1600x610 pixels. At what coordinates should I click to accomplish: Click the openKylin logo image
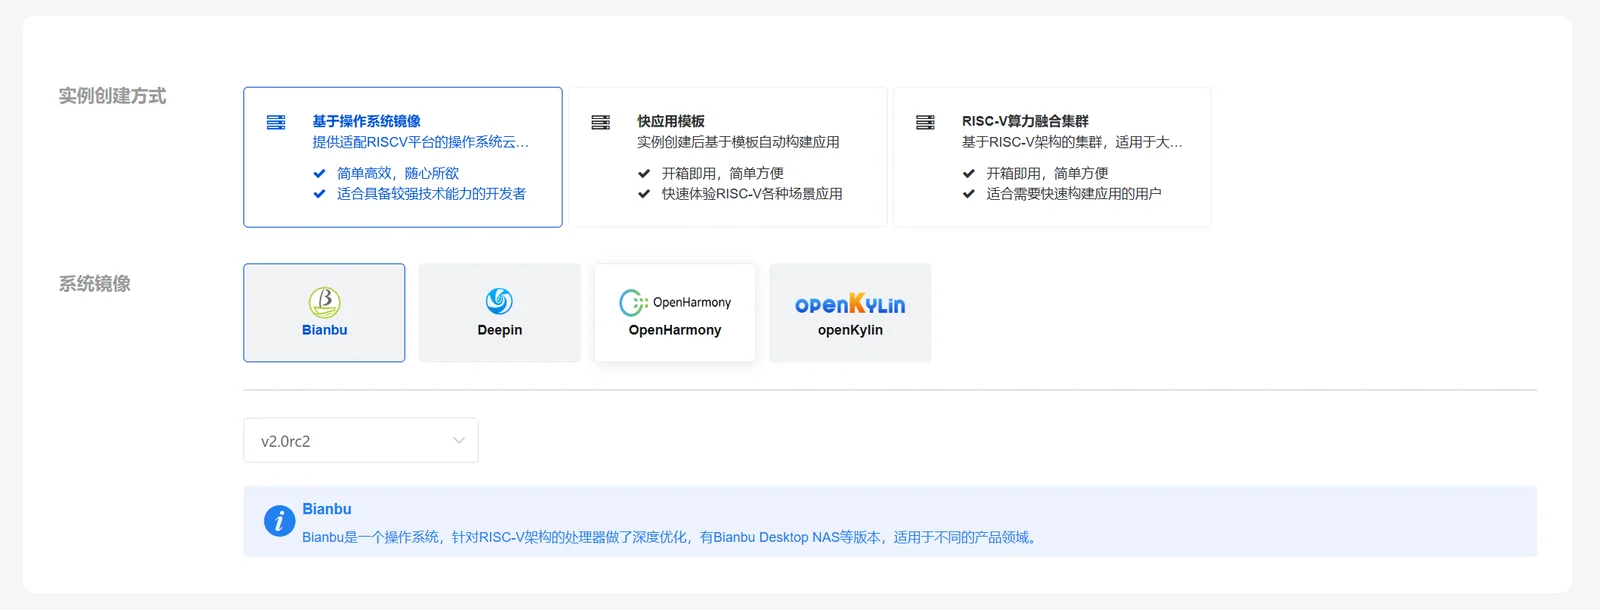click(850, 304)
